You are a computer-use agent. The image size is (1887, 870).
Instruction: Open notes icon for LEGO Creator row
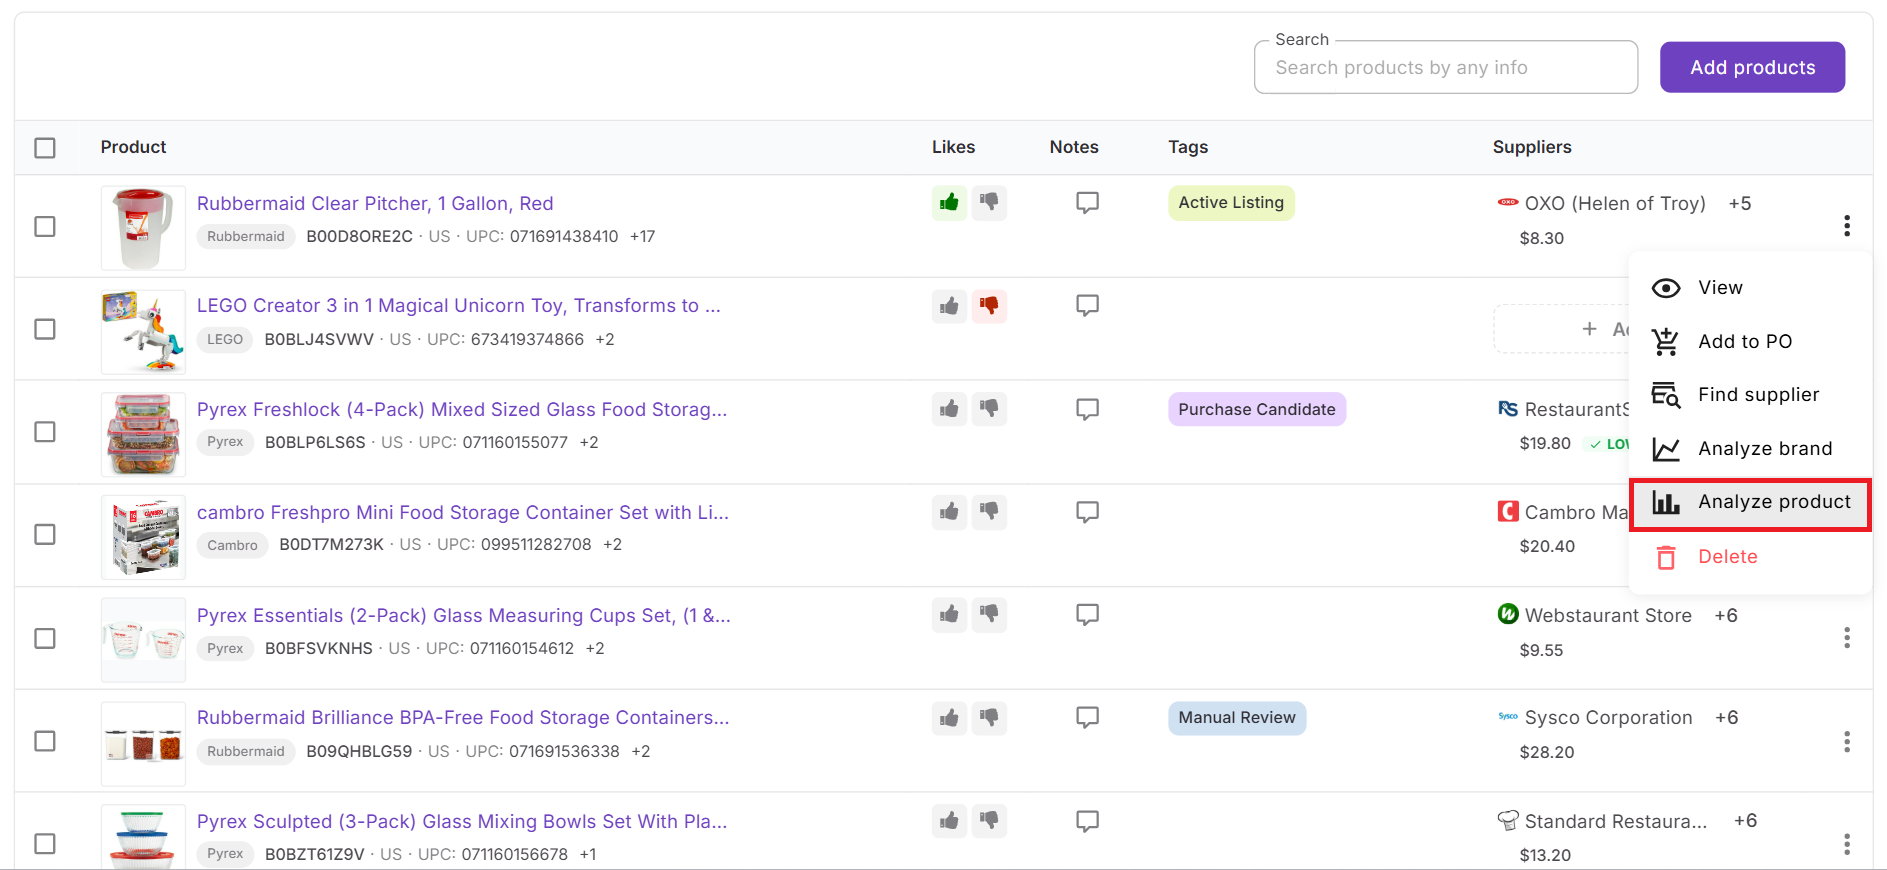[1087, 305]
